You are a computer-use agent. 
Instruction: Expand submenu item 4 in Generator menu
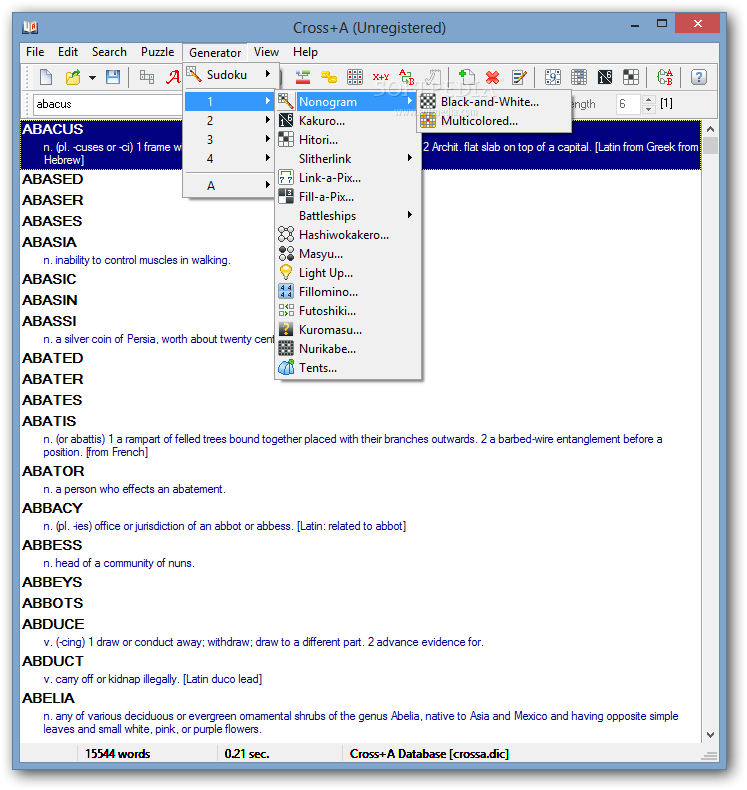point(229,159)
